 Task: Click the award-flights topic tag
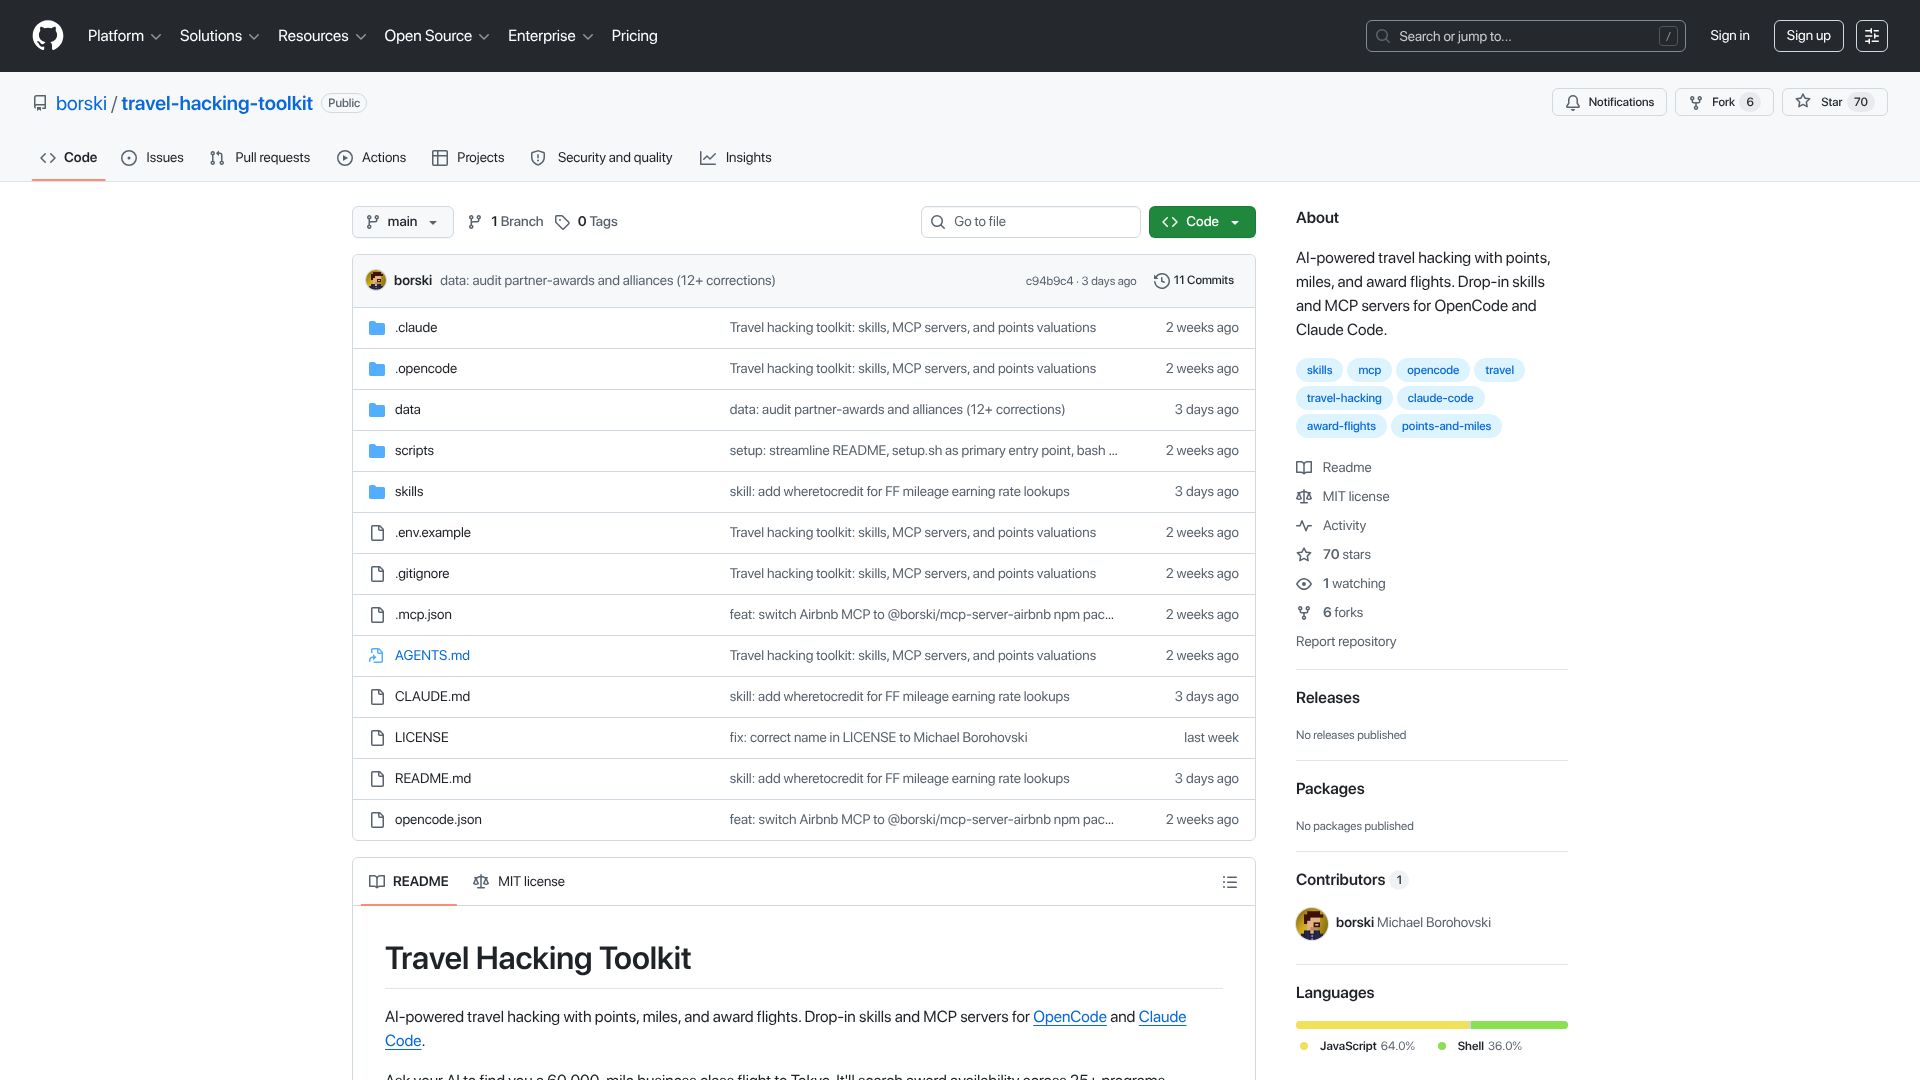click(x=1340, y=426)
